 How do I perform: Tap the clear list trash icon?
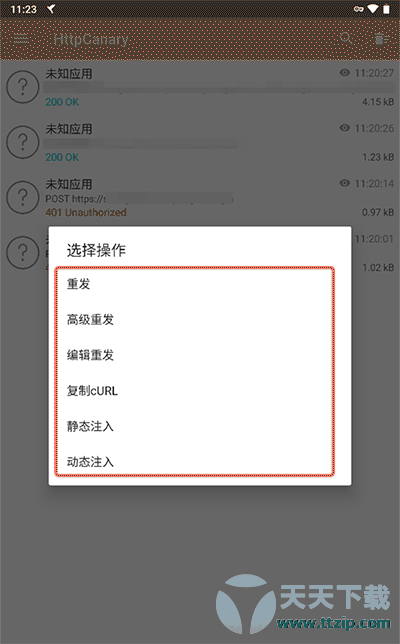point(382,39)
